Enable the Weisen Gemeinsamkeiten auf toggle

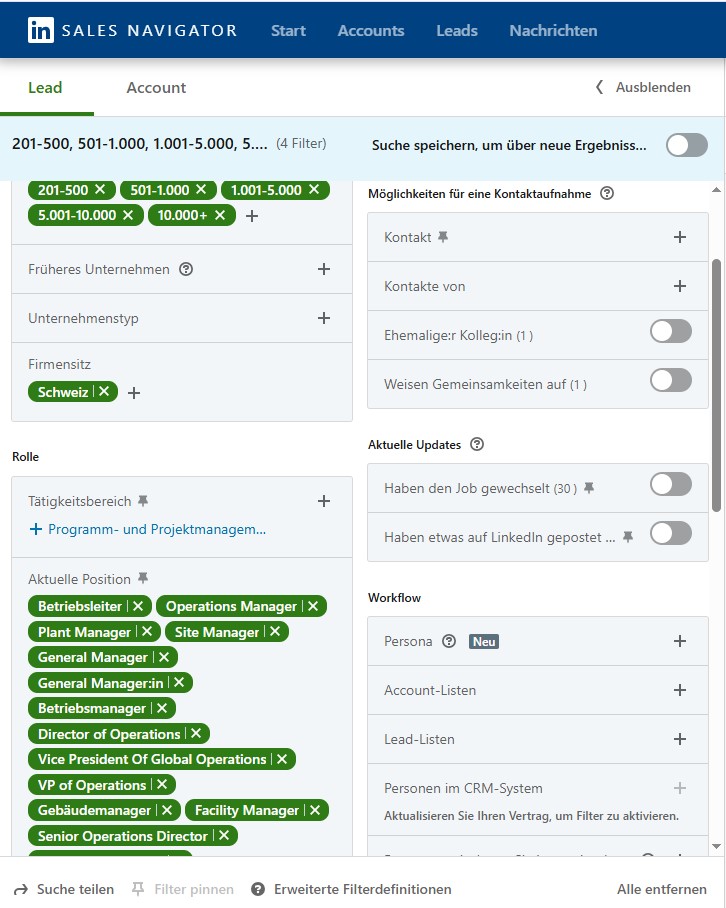(x=671, y=380)
